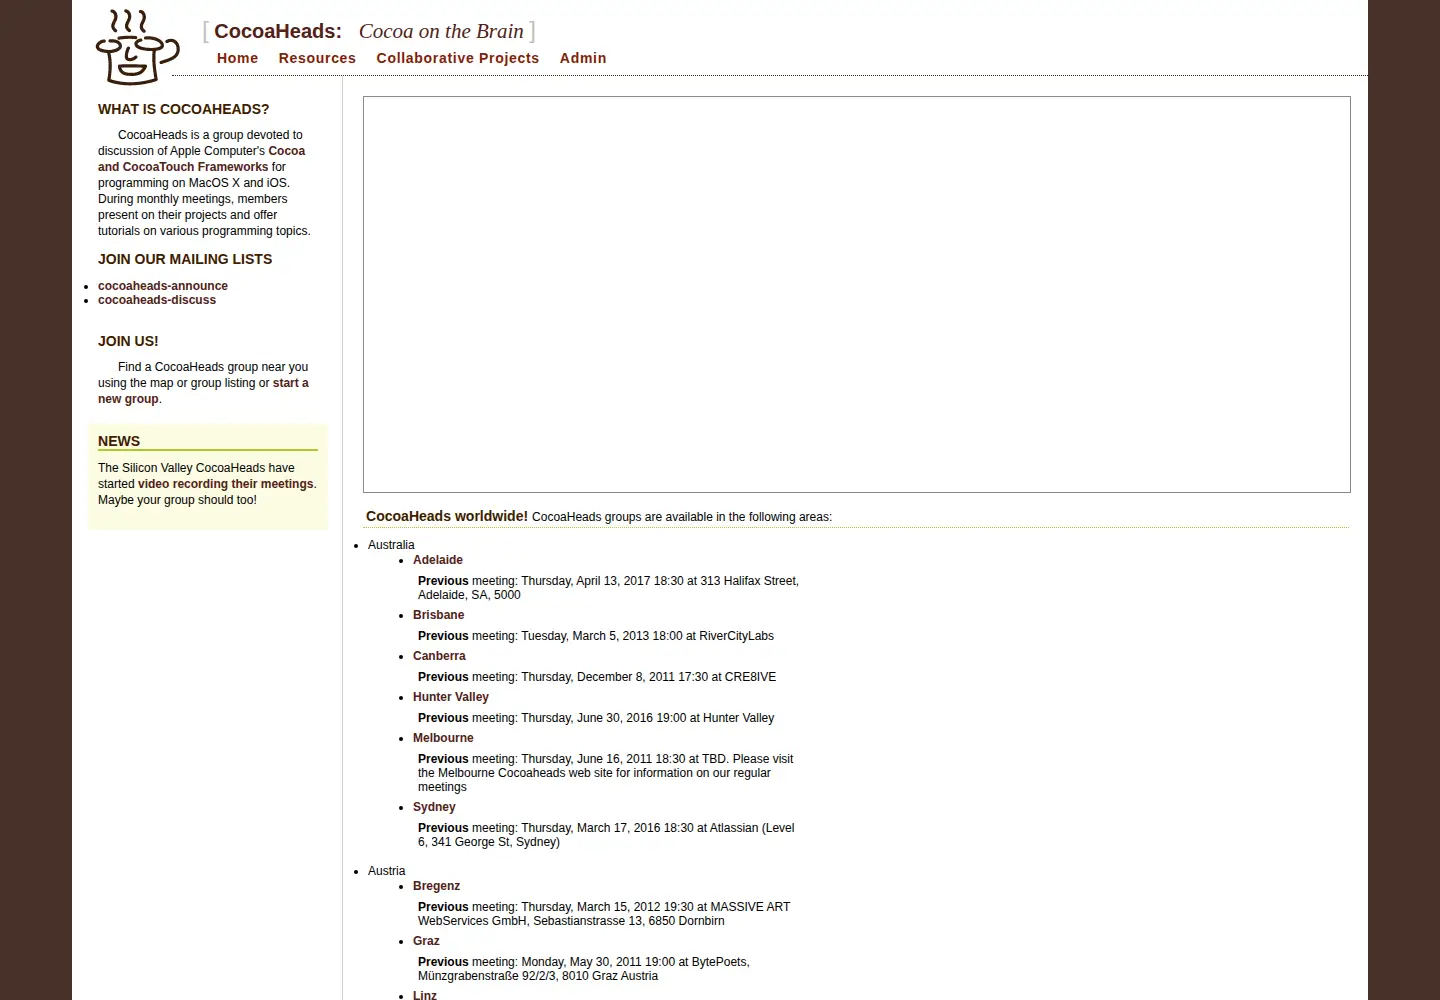
Task: Follow the Cocoa and CocoaTouch Frameworks link
Action: [x=202, y=159]
